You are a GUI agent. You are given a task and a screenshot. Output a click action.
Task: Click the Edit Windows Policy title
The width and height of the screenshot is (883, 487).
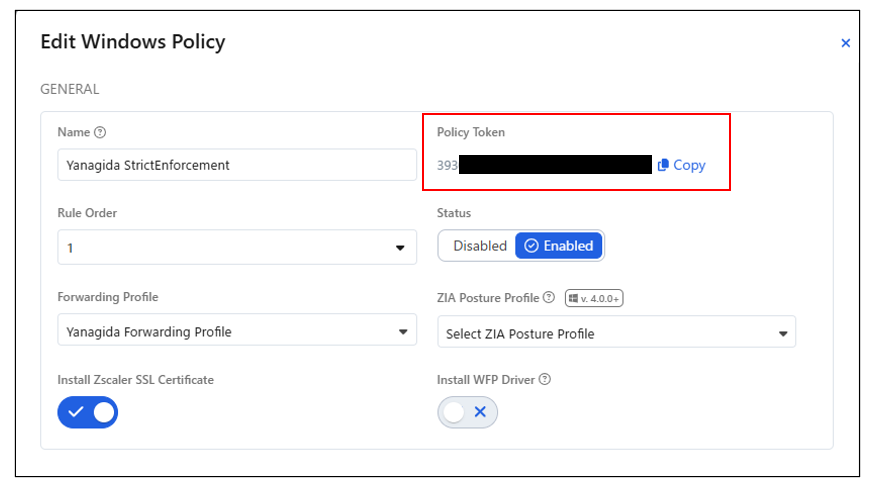pyautogui.click(x=133, y=42)
